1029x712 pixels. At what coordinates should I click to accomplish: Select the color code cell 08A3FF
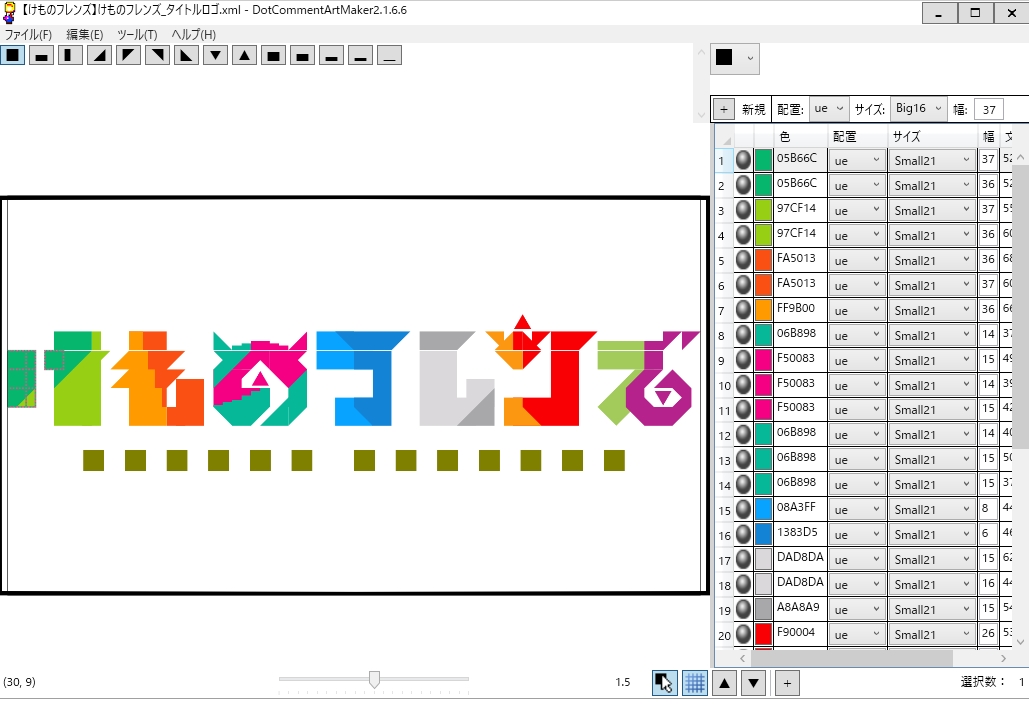(x=800, y=507)
